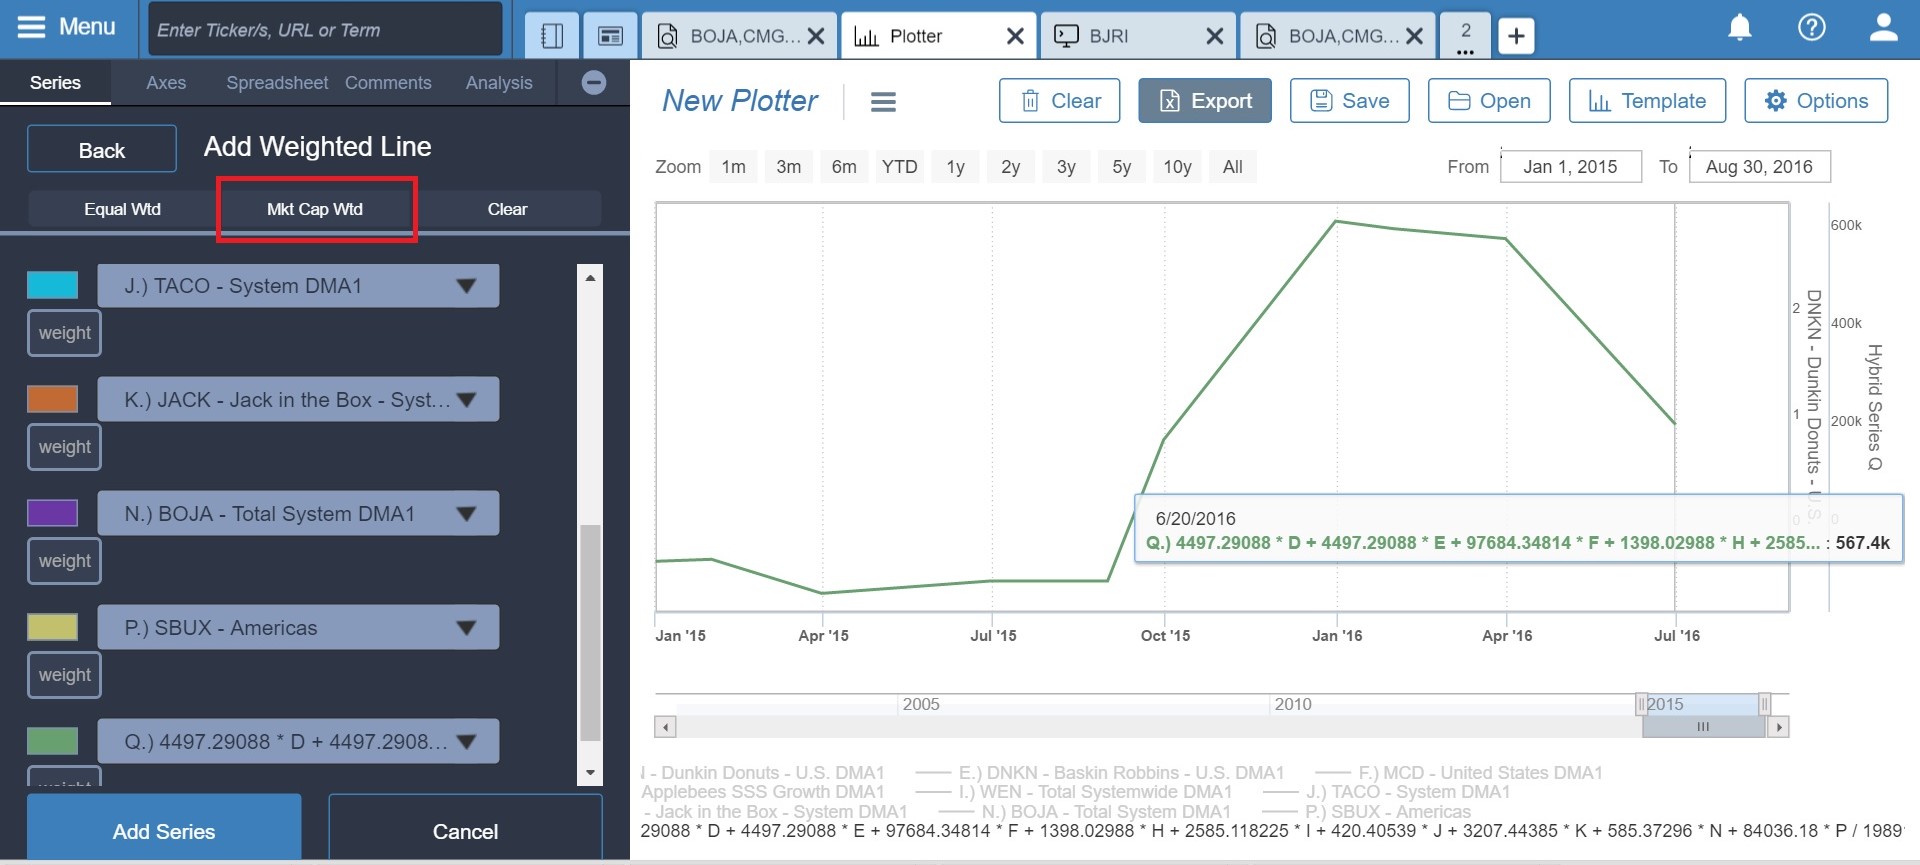Image resolution: width=1920 pixels, height=865 pixels.
Task: Select Equal Wtd weighting
Action: [x=122, y=209]
